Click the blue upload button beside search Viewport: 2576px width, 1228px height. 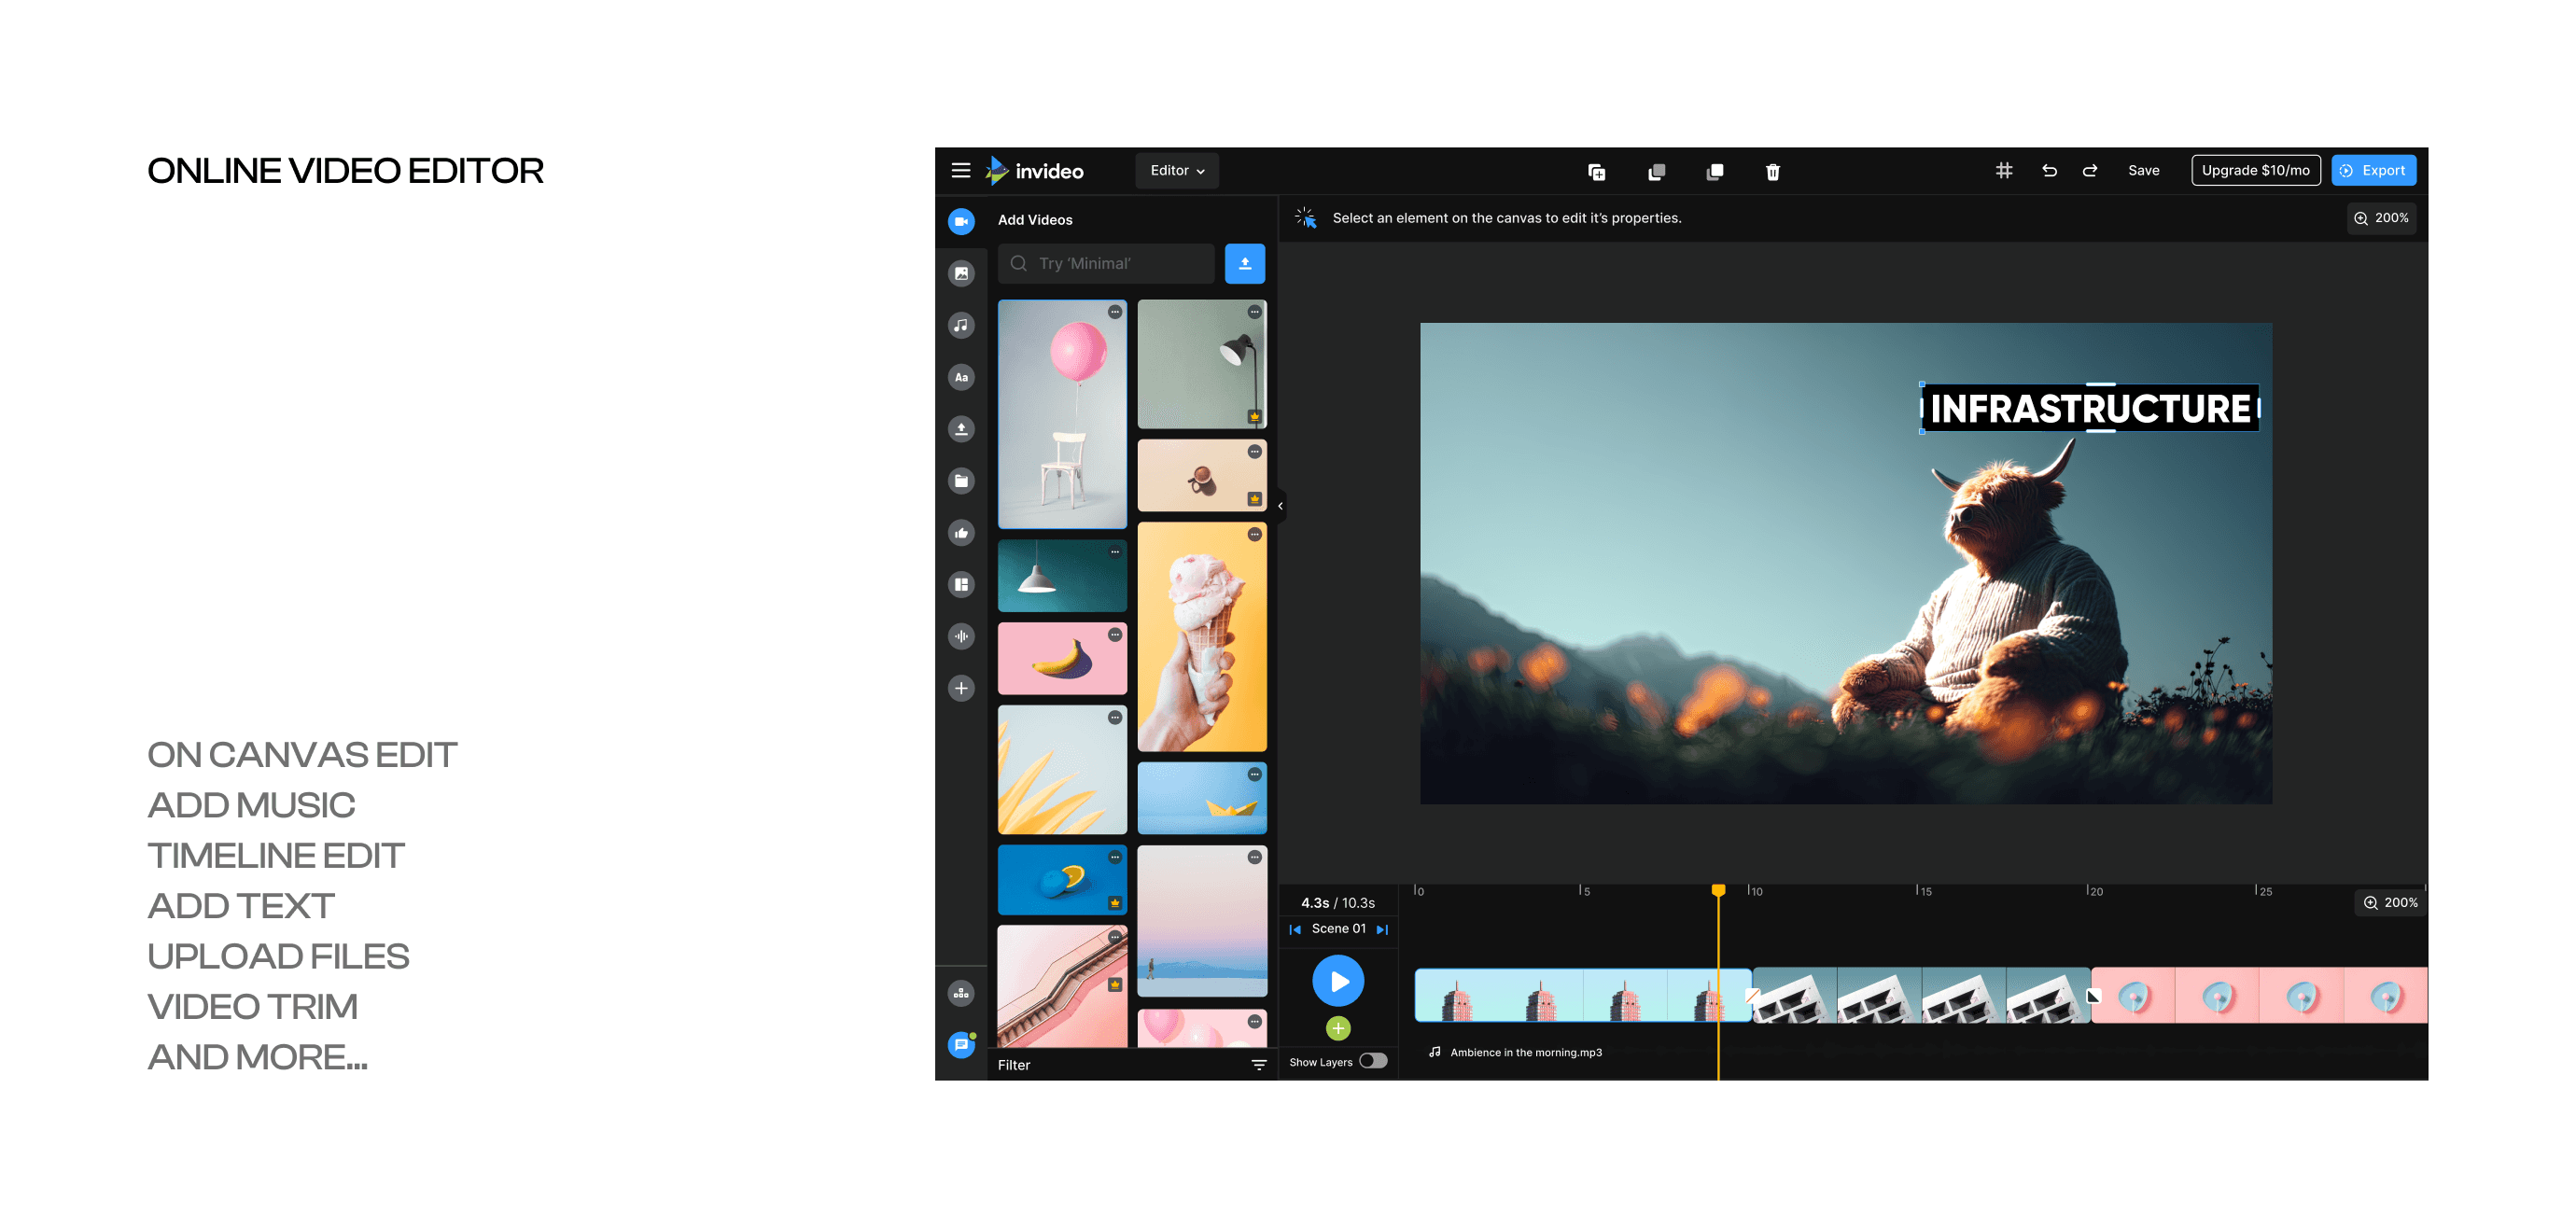click(x=1244, y=264)
